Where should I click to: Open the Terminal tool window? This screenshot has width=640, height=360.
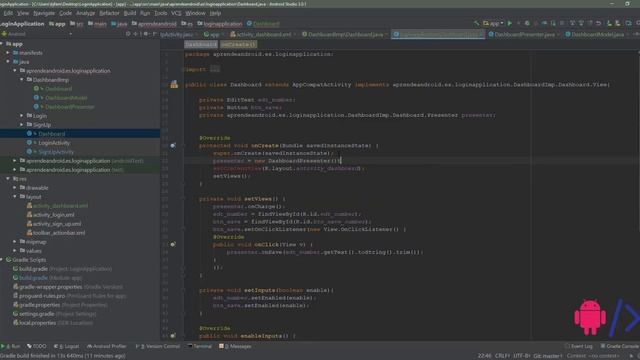200,346
